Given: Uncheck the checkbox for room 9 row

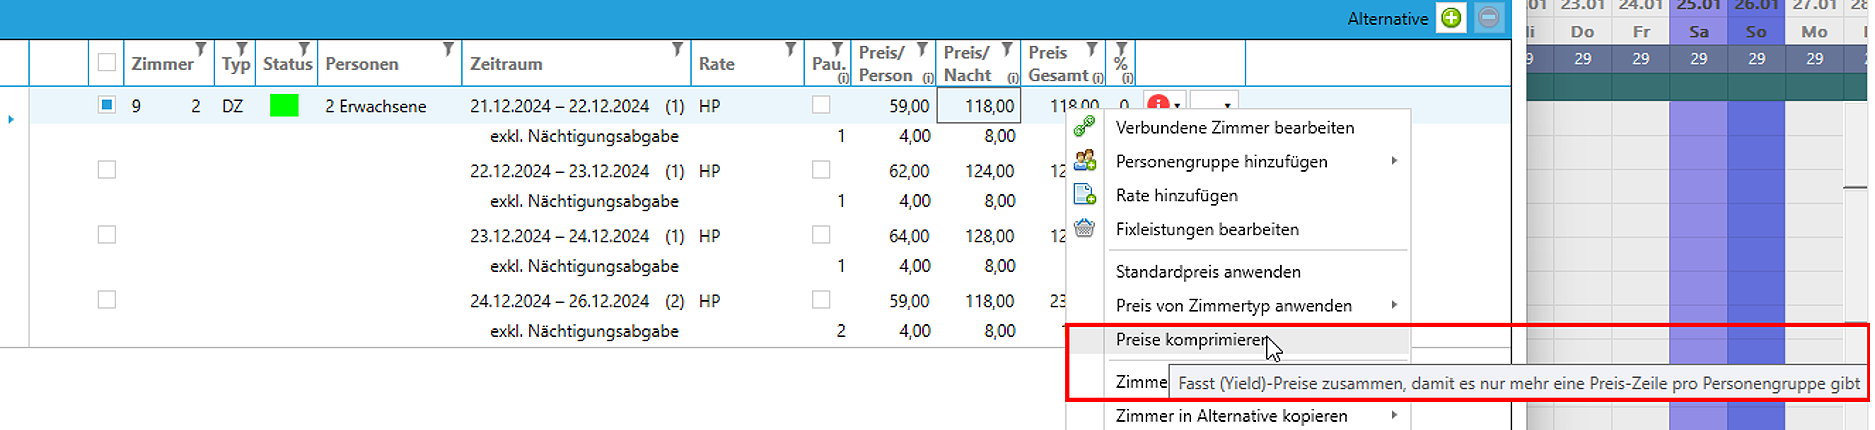Looking at the screenshot, I should pos(107,105).
